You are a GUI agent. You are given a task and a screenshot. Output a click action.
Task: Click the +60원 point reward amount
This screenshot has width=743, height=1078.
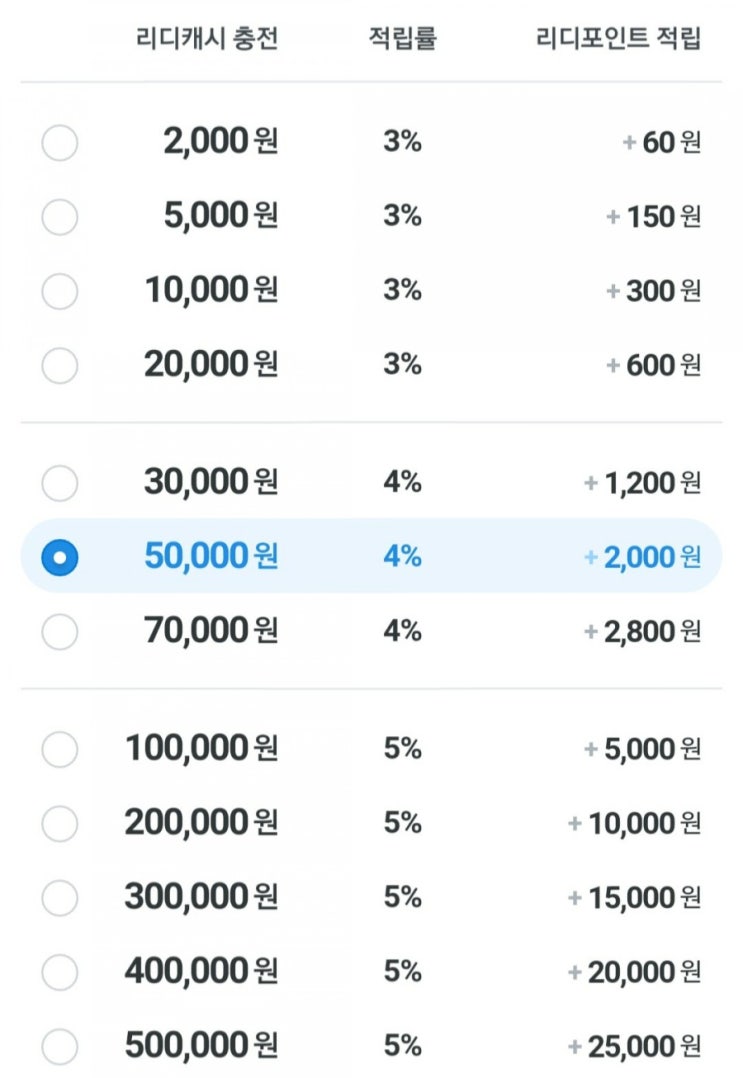click(661, 143)
